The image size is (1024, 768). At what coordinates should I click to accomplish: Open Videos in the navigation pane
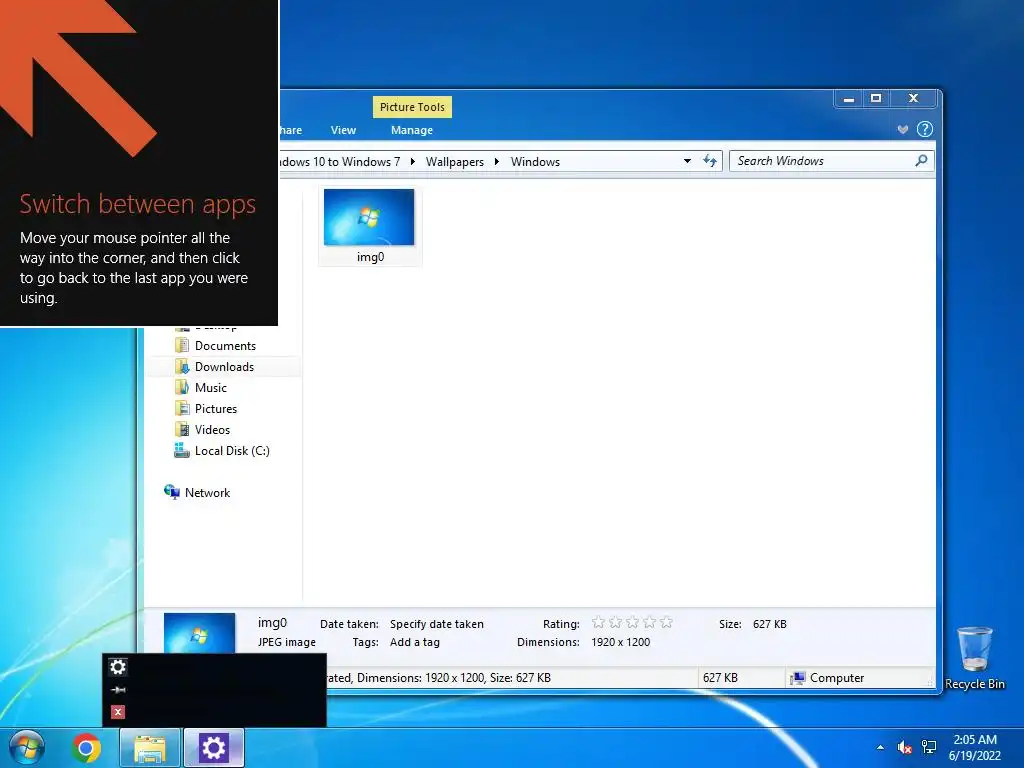pos(212,429)
